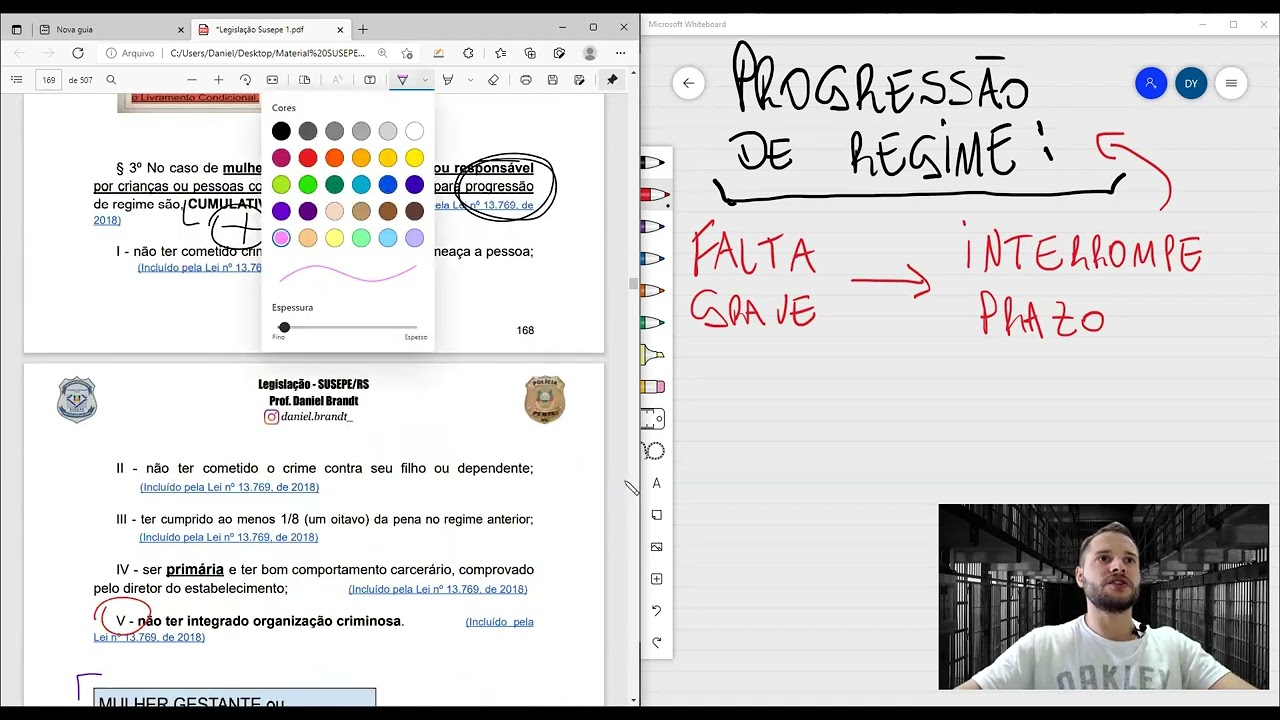Screen dimensions: 1280x720
Task: Select the orange pen in Whiteboard
Action: (653, 291)
